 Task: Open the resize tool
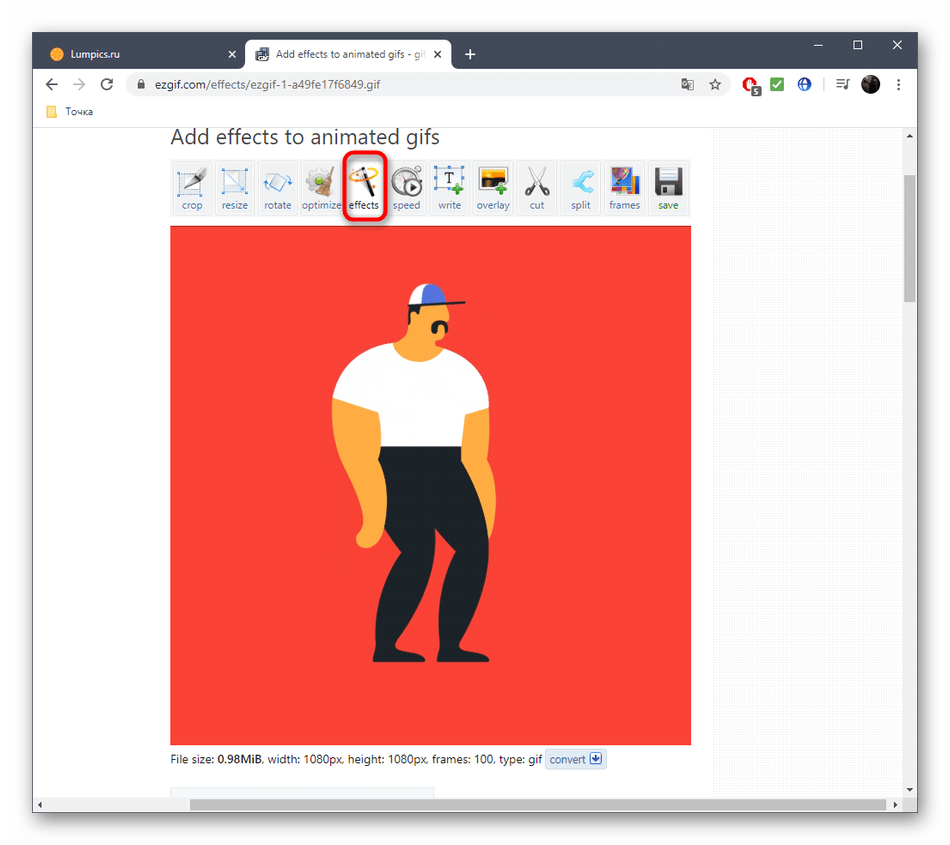coord(235,188)
